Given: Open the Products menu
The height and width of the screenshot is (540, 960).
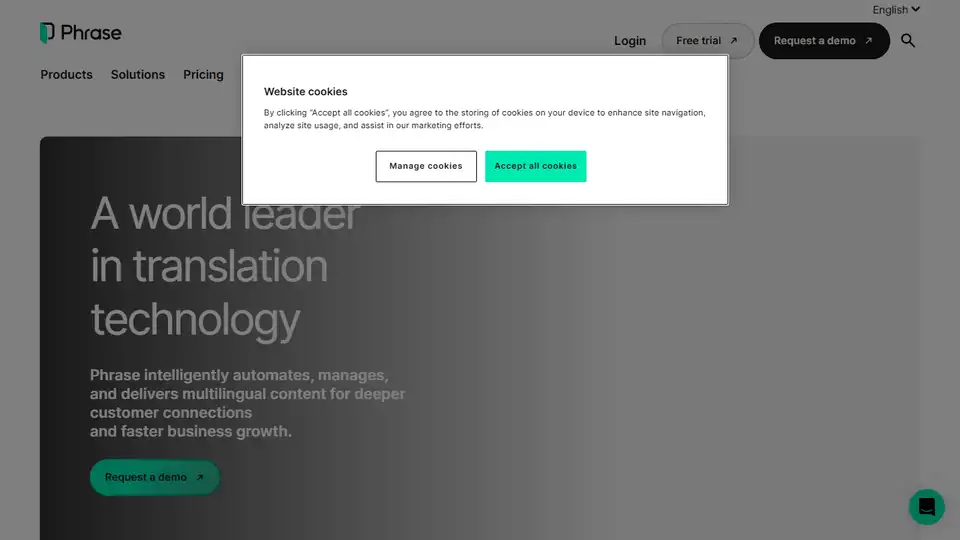Looking at the screenshot, I should [x=66, y=75].
